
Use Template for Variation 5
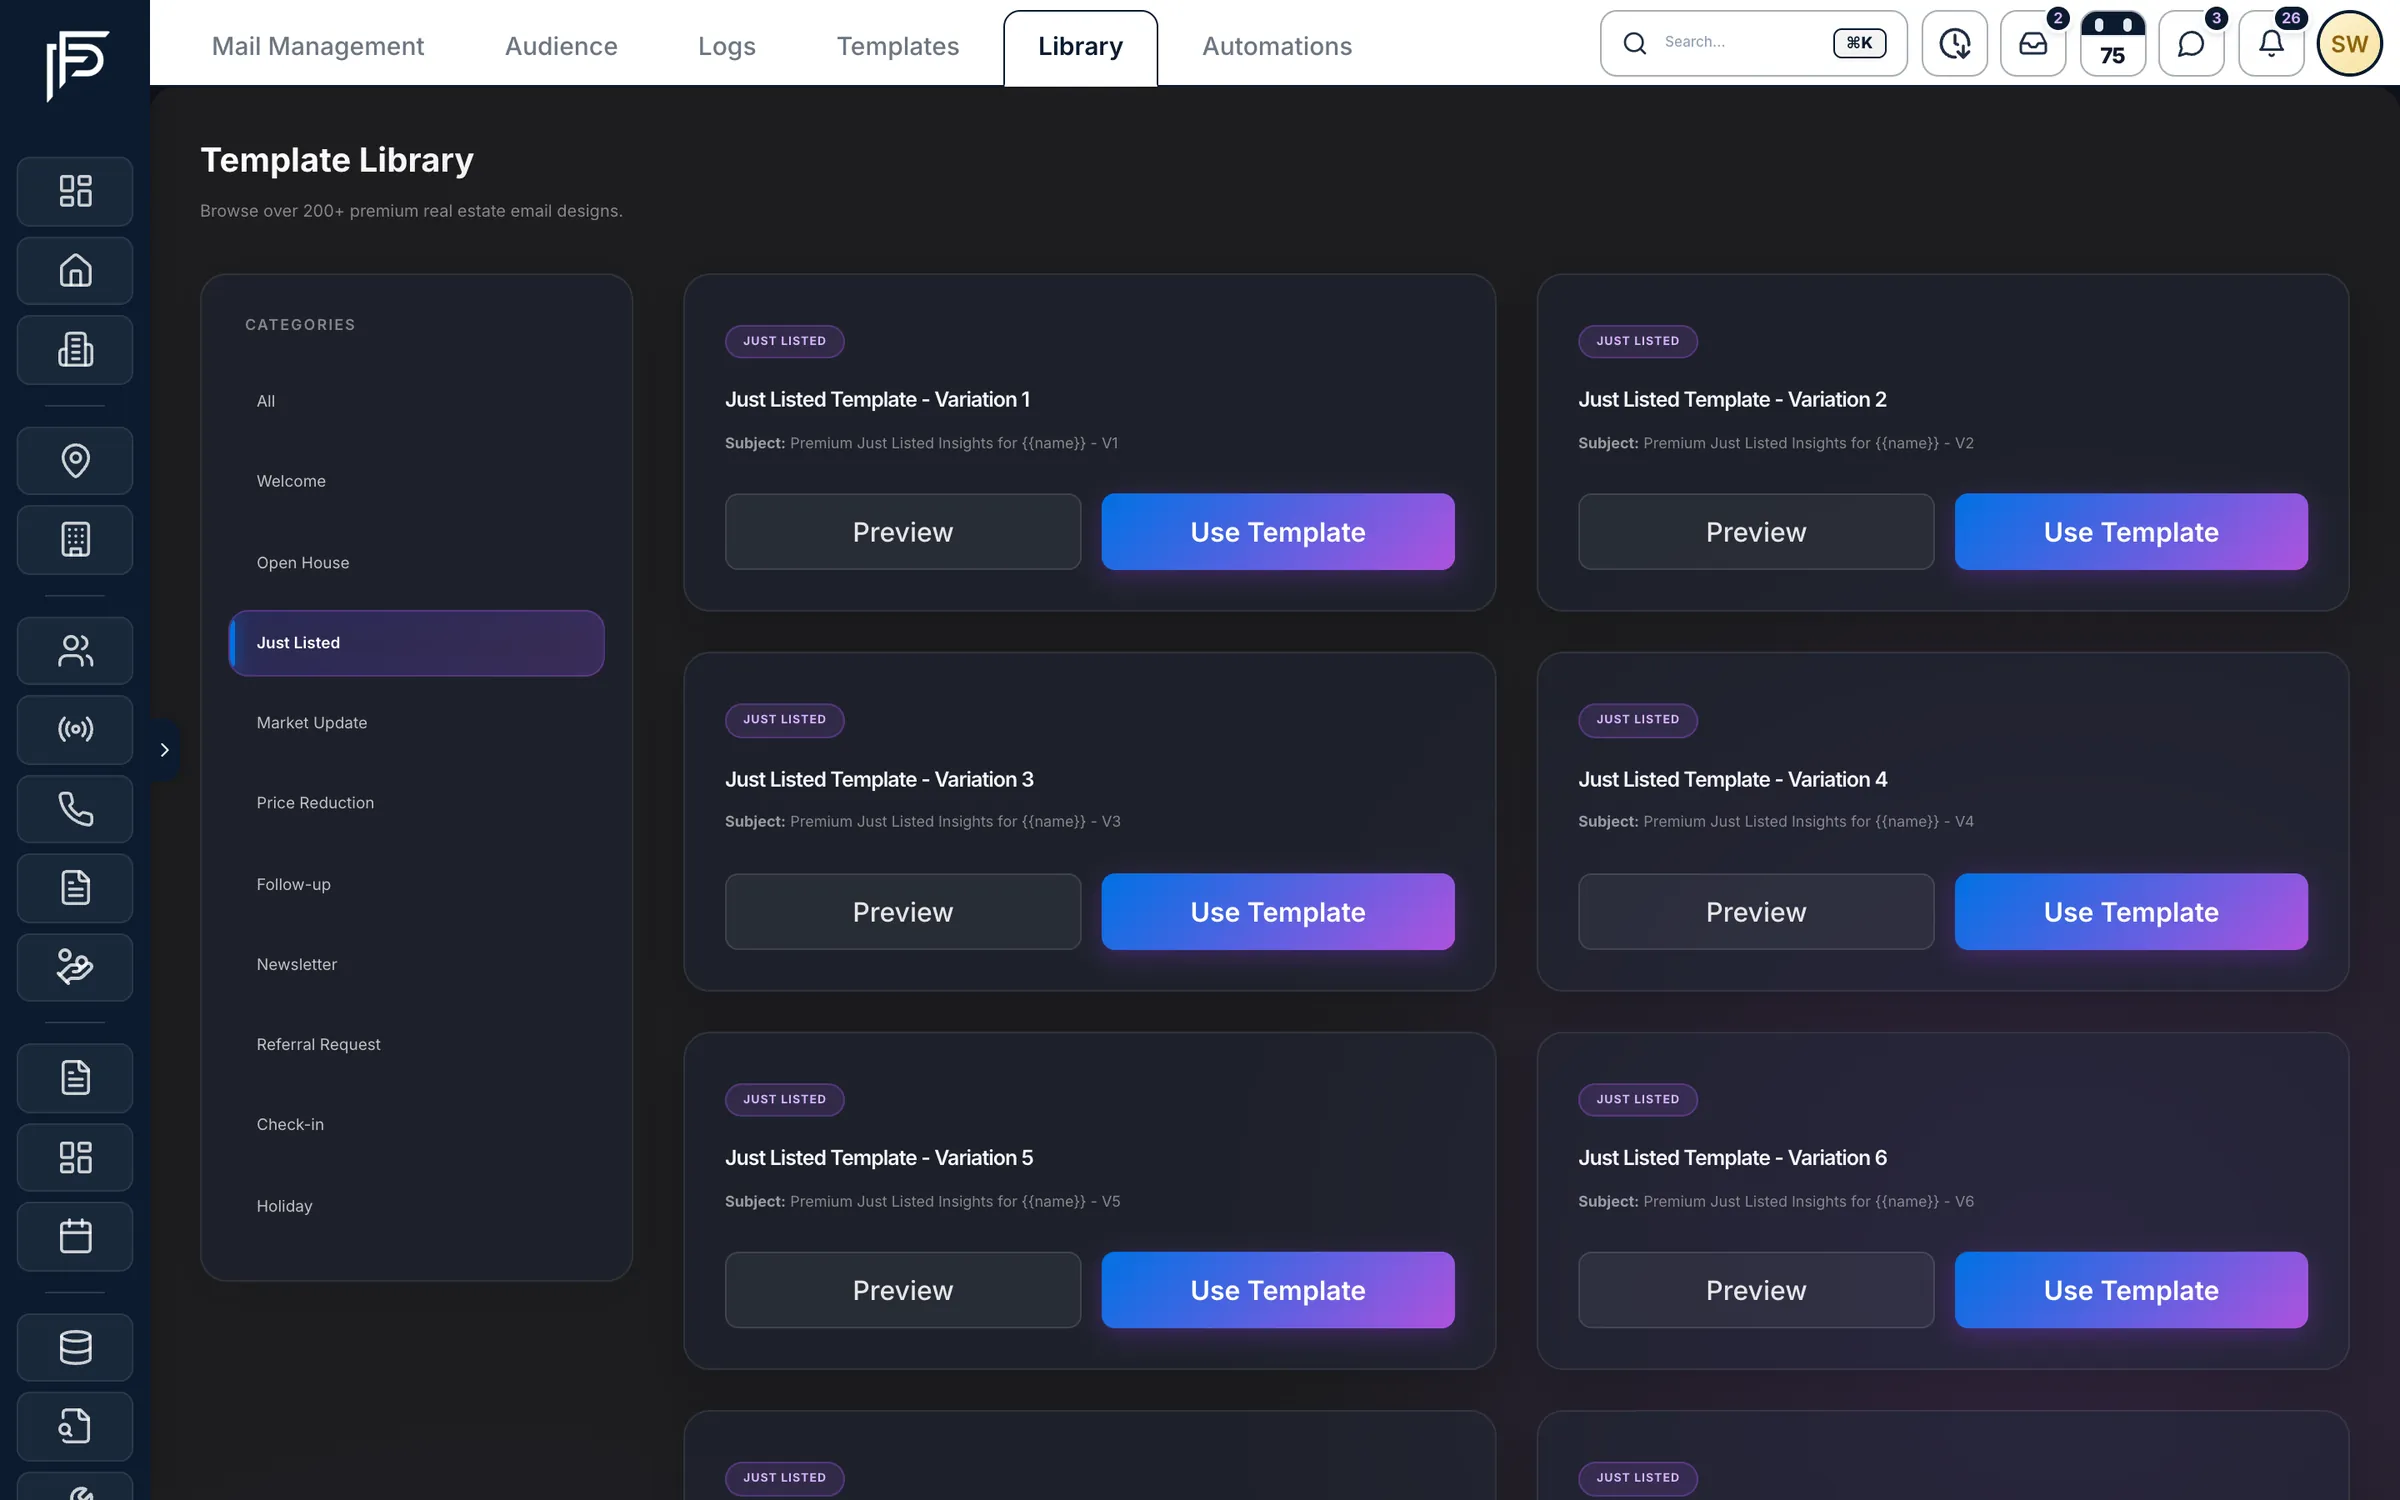(1278, 1290)
